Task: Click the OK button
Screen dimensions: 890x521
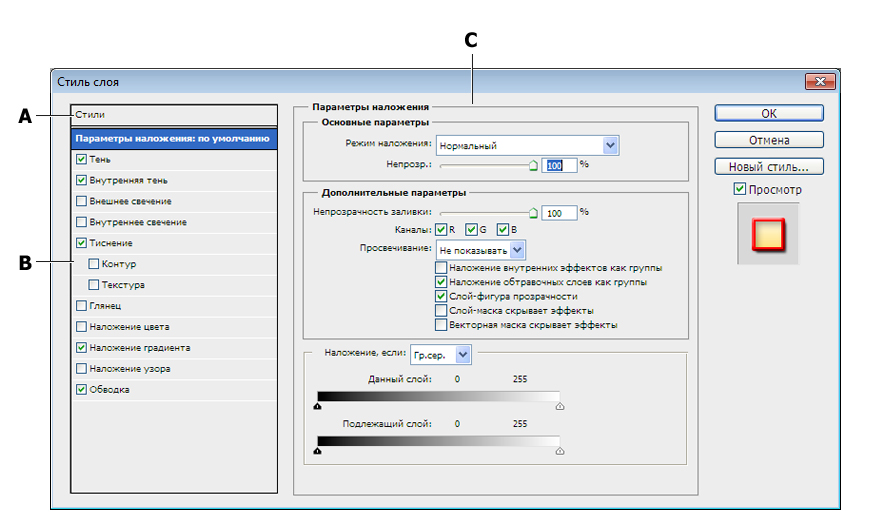Action: click(769, 113)
